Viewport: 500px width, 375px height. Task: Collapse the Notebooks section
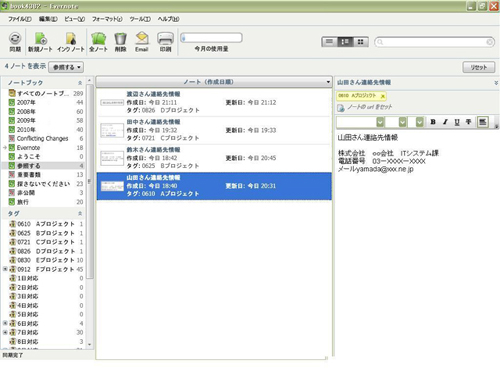pyautogui.click(x=80, y=83)
